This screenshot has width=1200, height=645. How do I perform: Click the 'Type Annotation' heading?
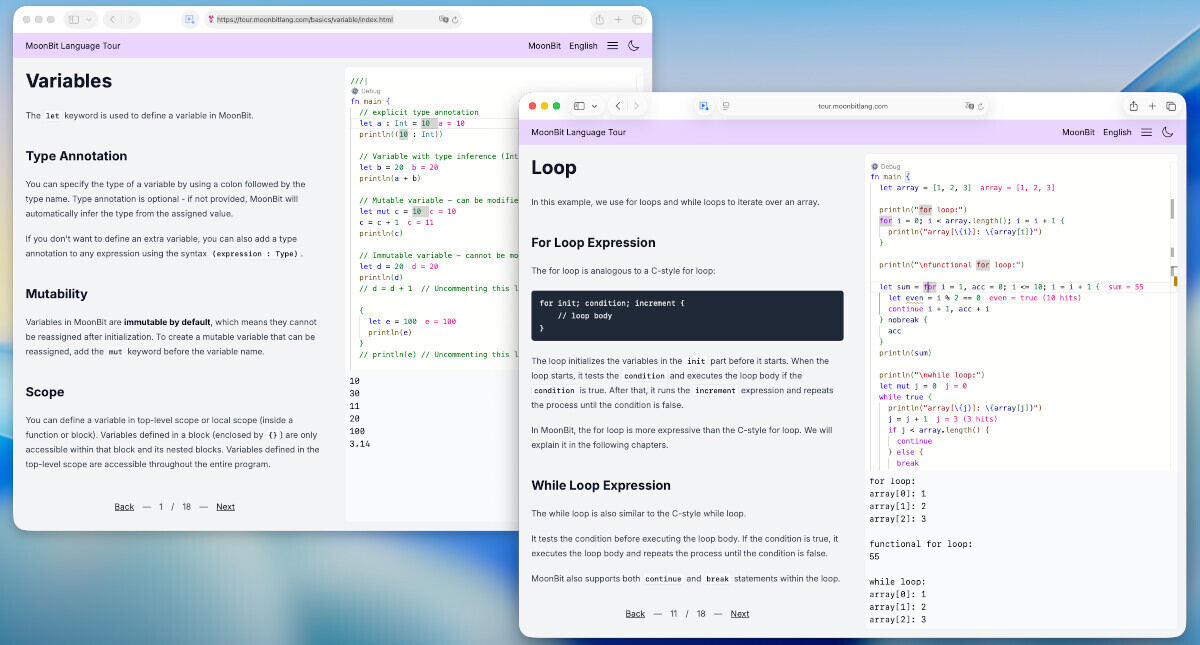(76, 156)
